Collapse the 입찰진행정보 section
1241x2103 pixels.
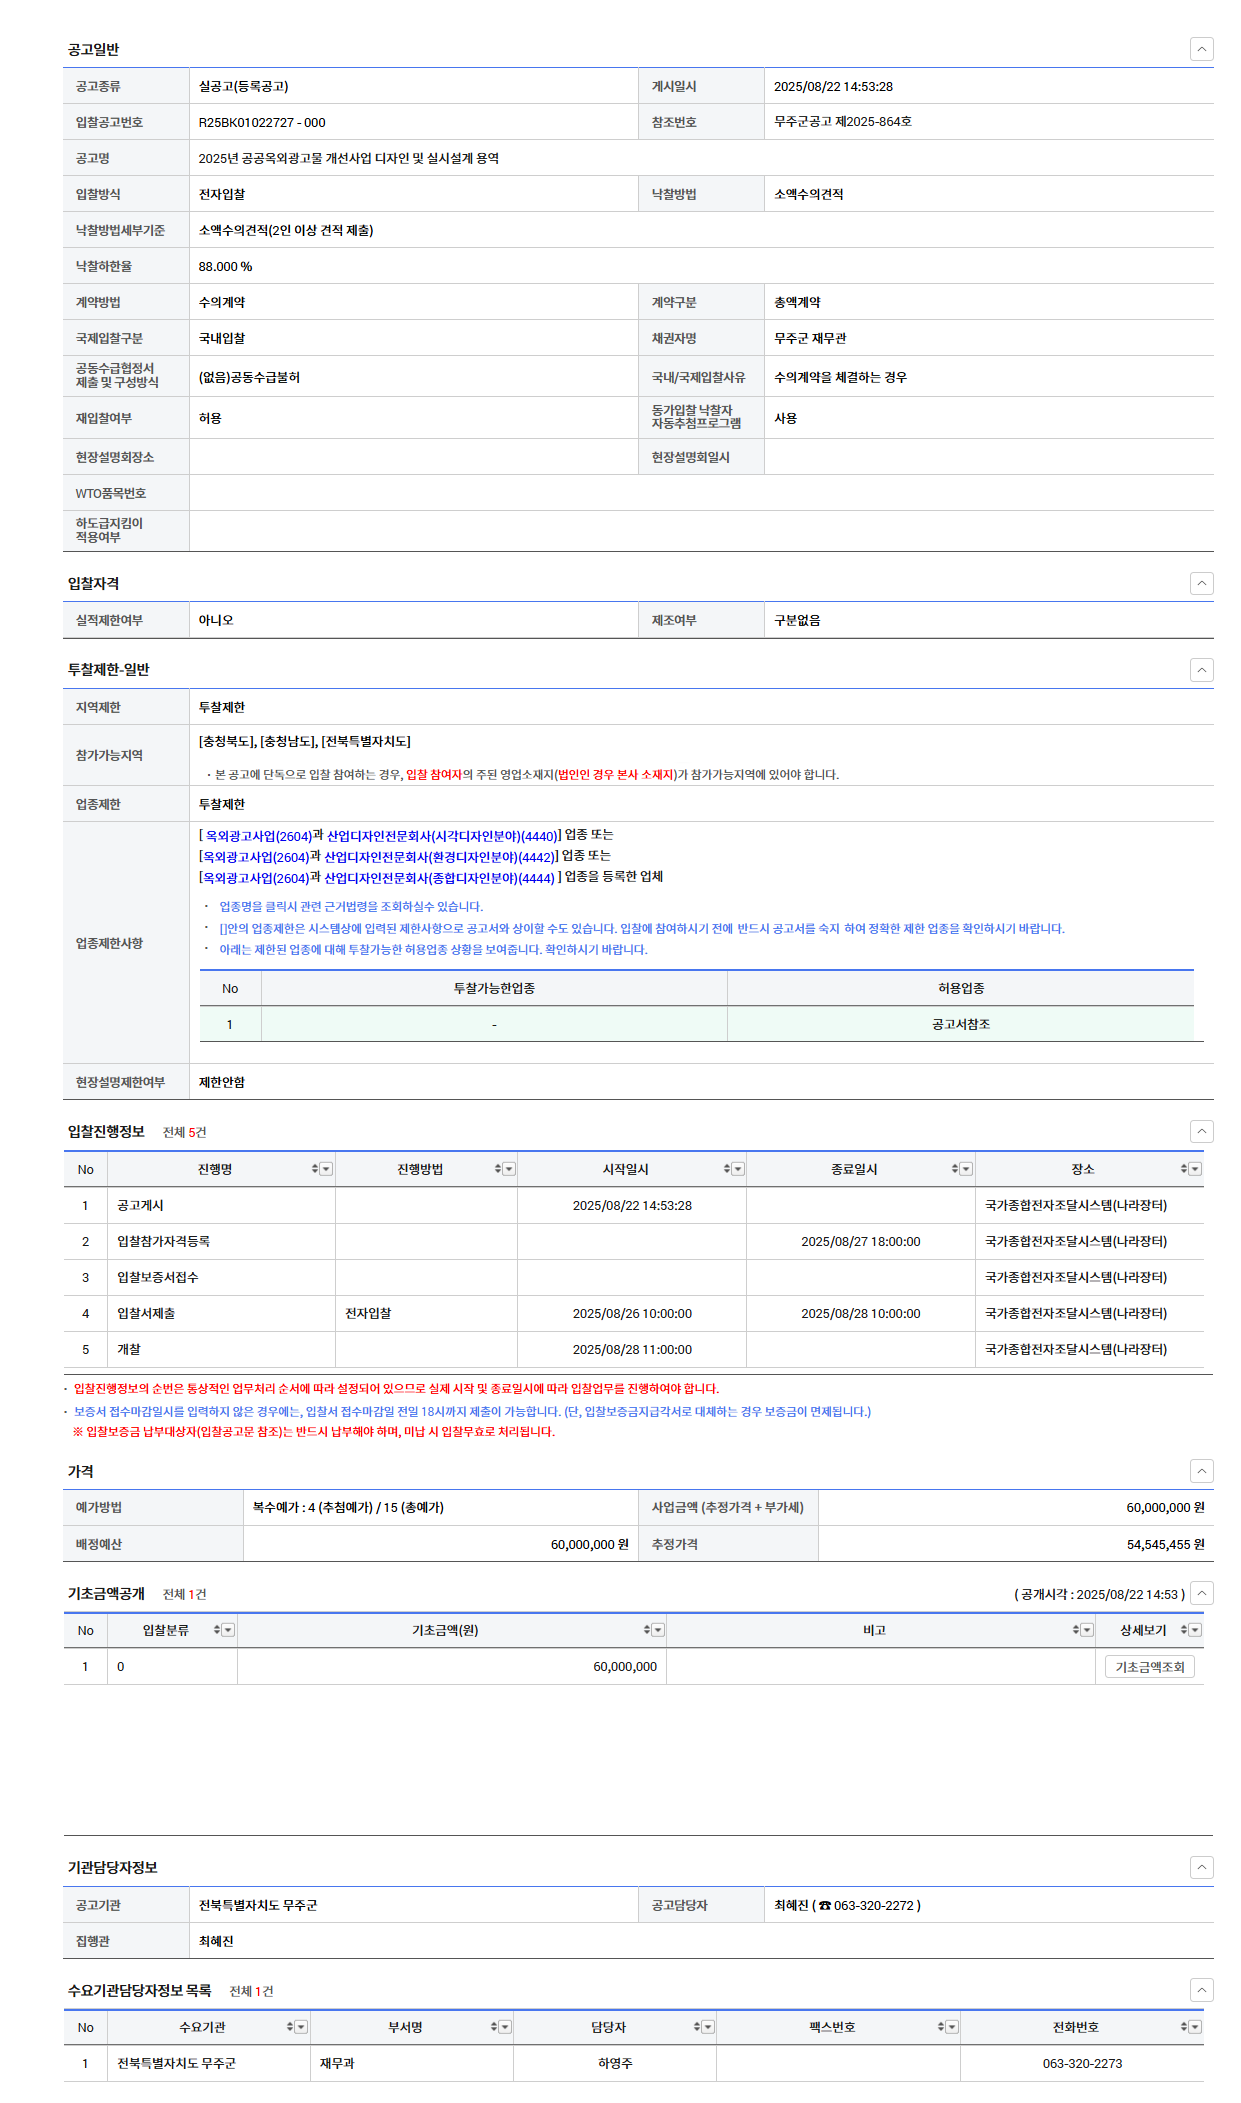pos(1201,1131)
